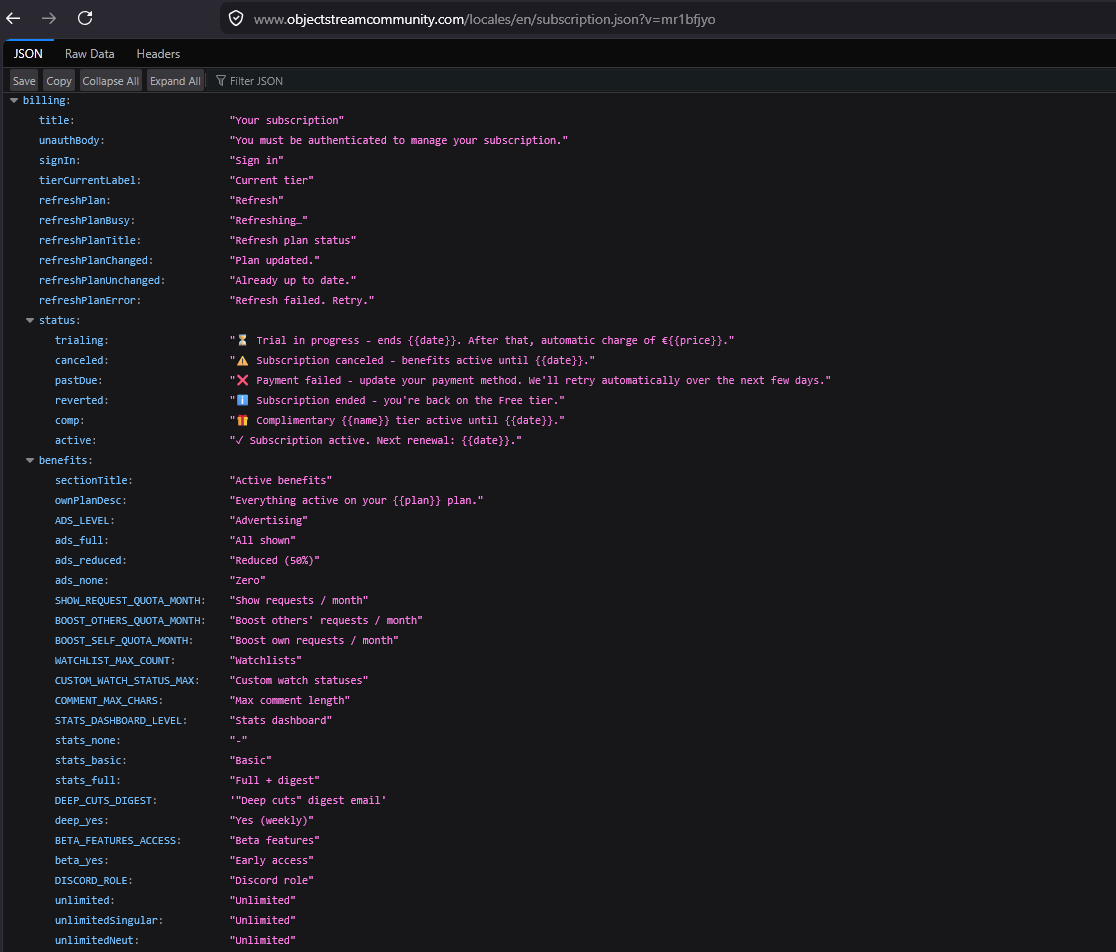
Task: Click the value "Refreshing…"
Action: 268,221
